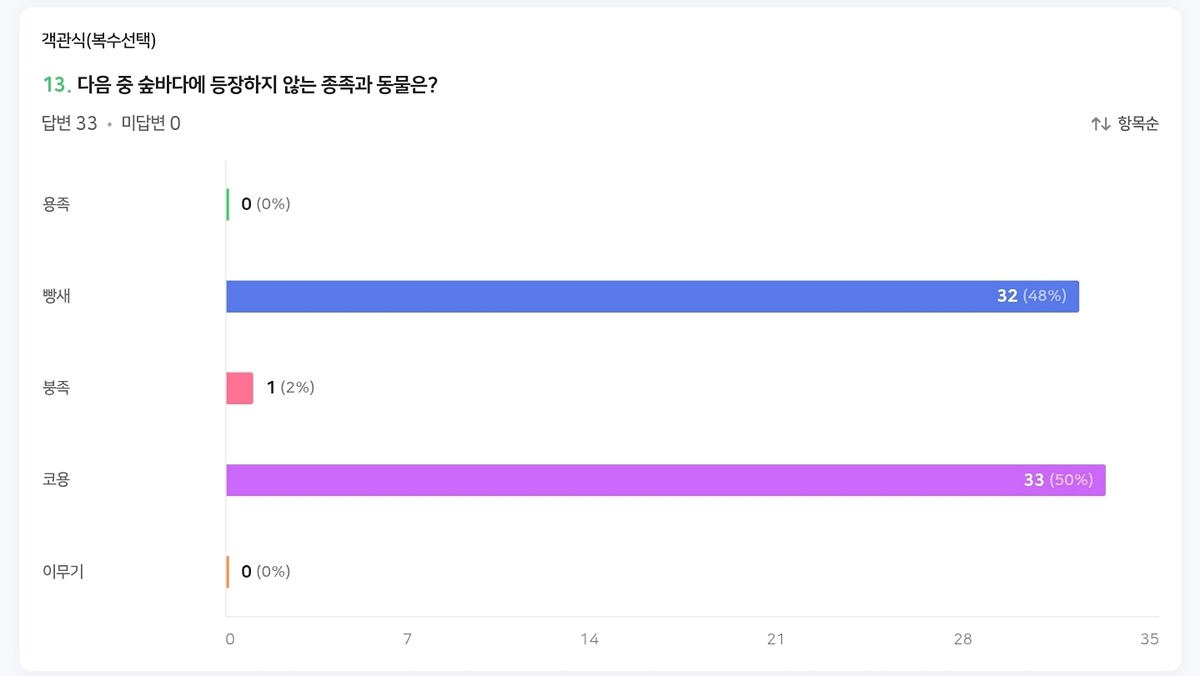Select the 붕족 answer label
The image size is (1200, 676).
pyautogui.click(x=56, y=388)
